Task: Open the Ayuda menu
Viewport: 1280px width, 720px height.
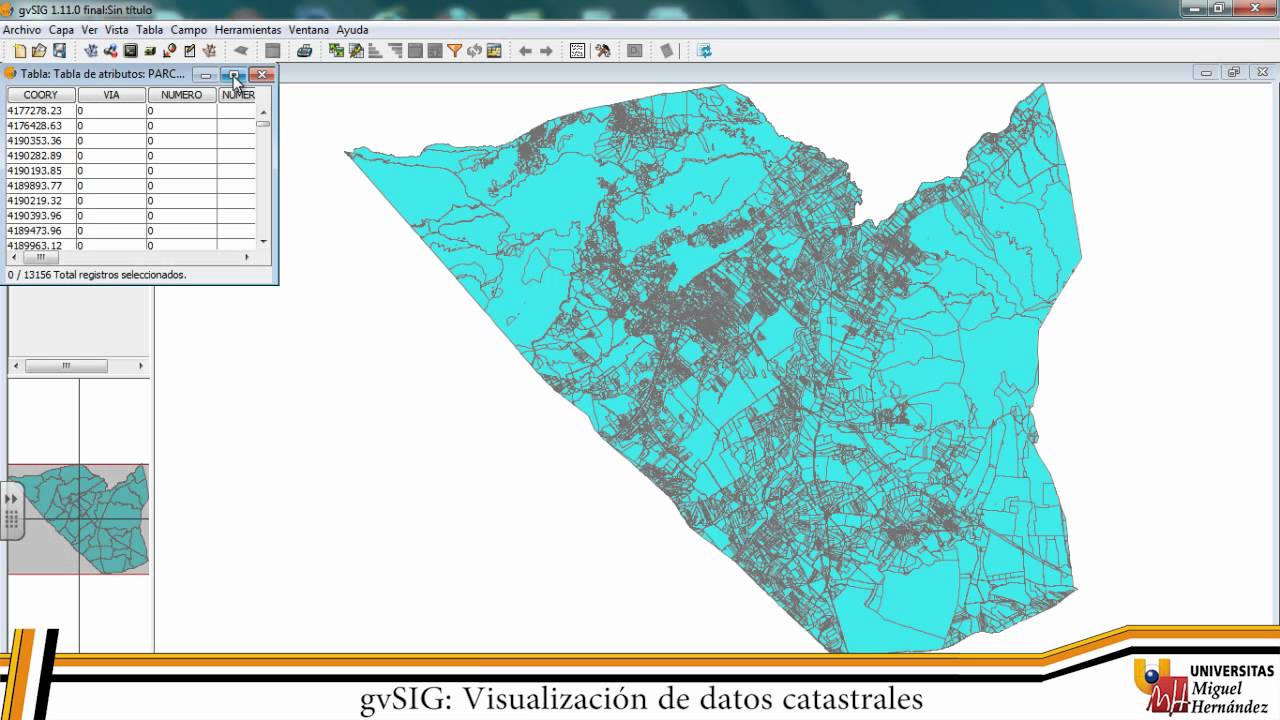Action: [x=352, y=30]
